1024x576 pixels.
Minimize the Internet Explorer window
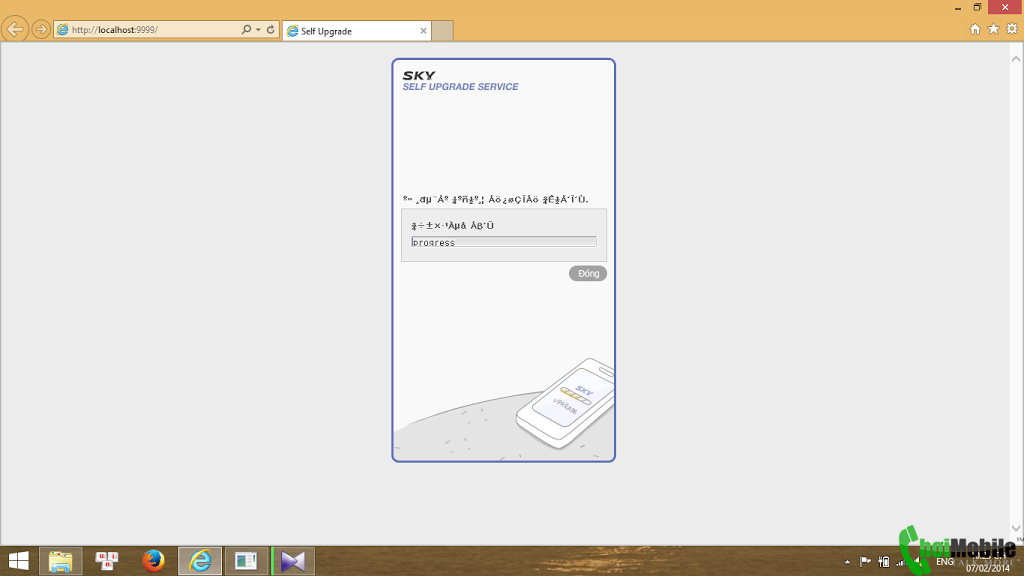958,8
